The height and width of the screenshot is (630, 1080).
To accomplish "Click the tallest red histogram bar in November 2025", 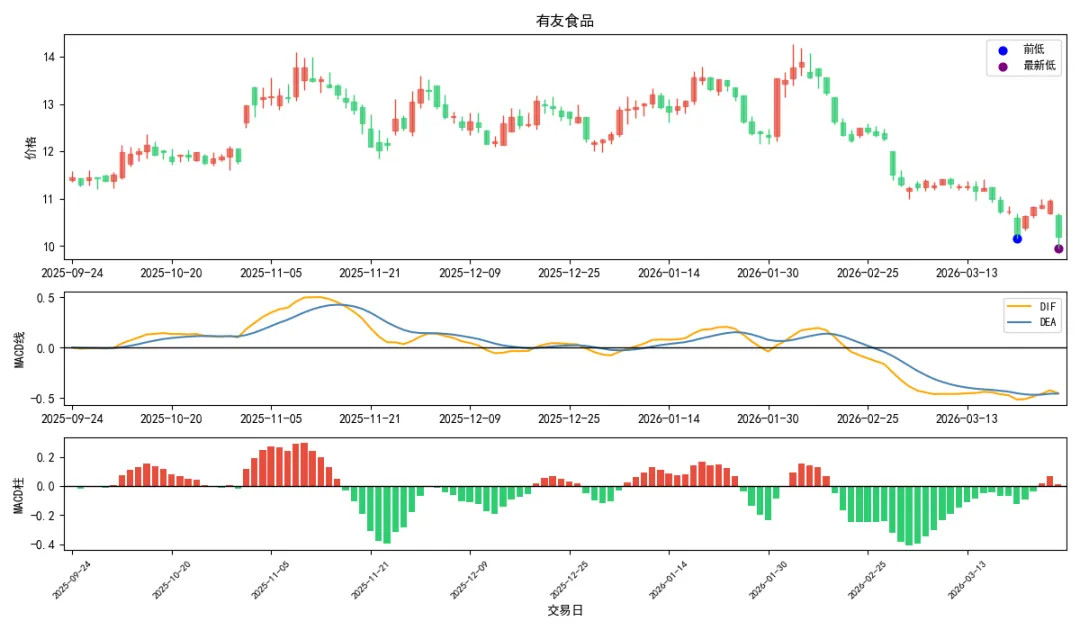I will tap(304, 465).
